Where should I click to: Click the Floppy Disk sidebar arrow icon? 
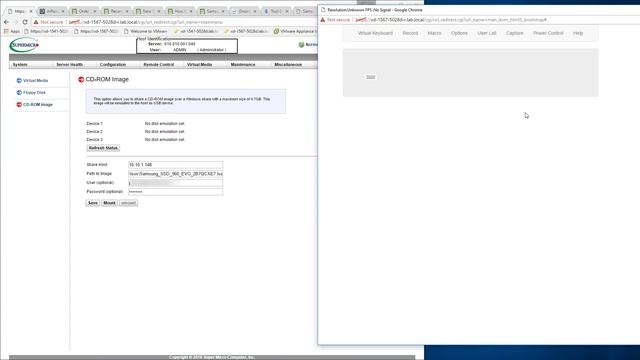click(x=19, y=93)
